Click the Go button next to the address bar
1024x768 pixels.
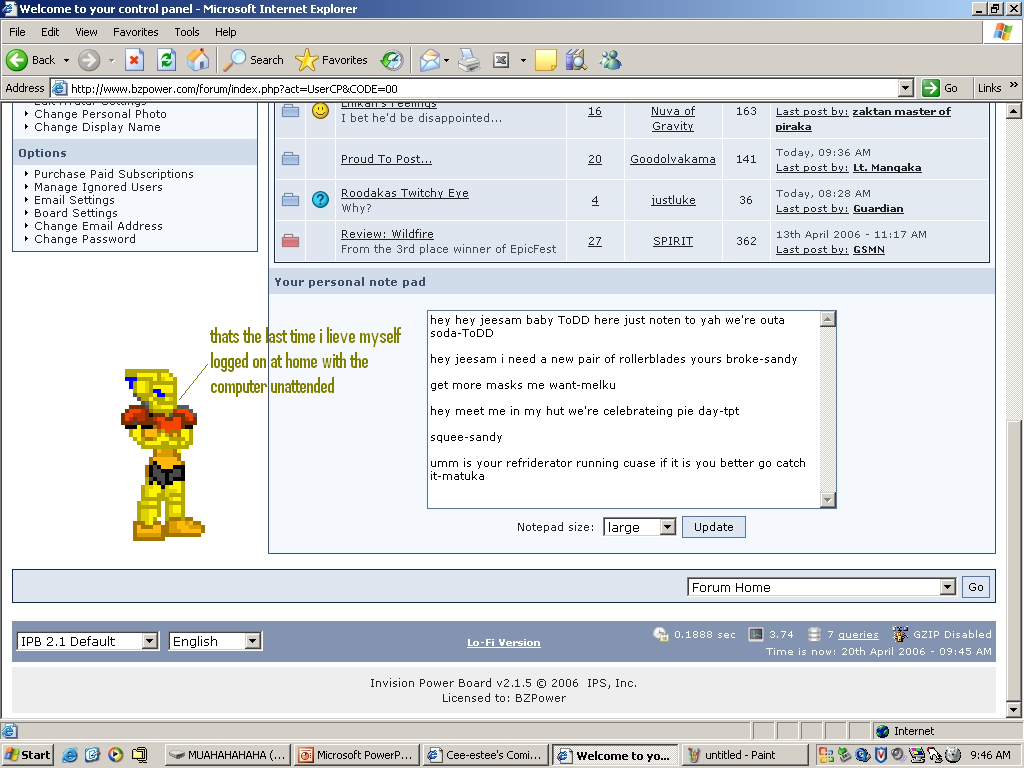coord(941,88)
